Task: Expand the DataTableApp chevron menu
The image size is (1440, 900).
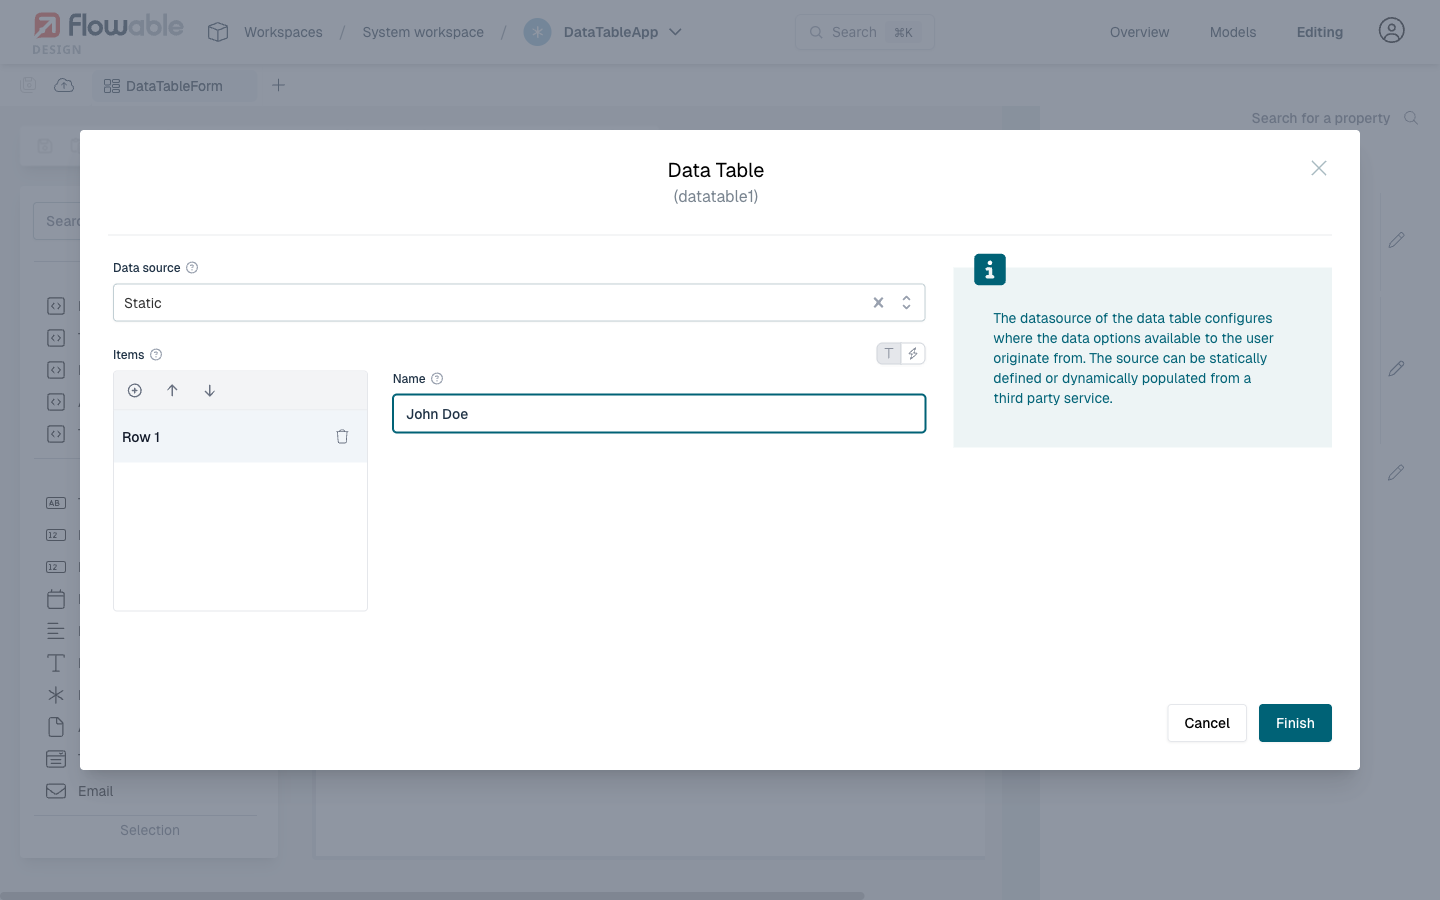Action: coord(676,32)
